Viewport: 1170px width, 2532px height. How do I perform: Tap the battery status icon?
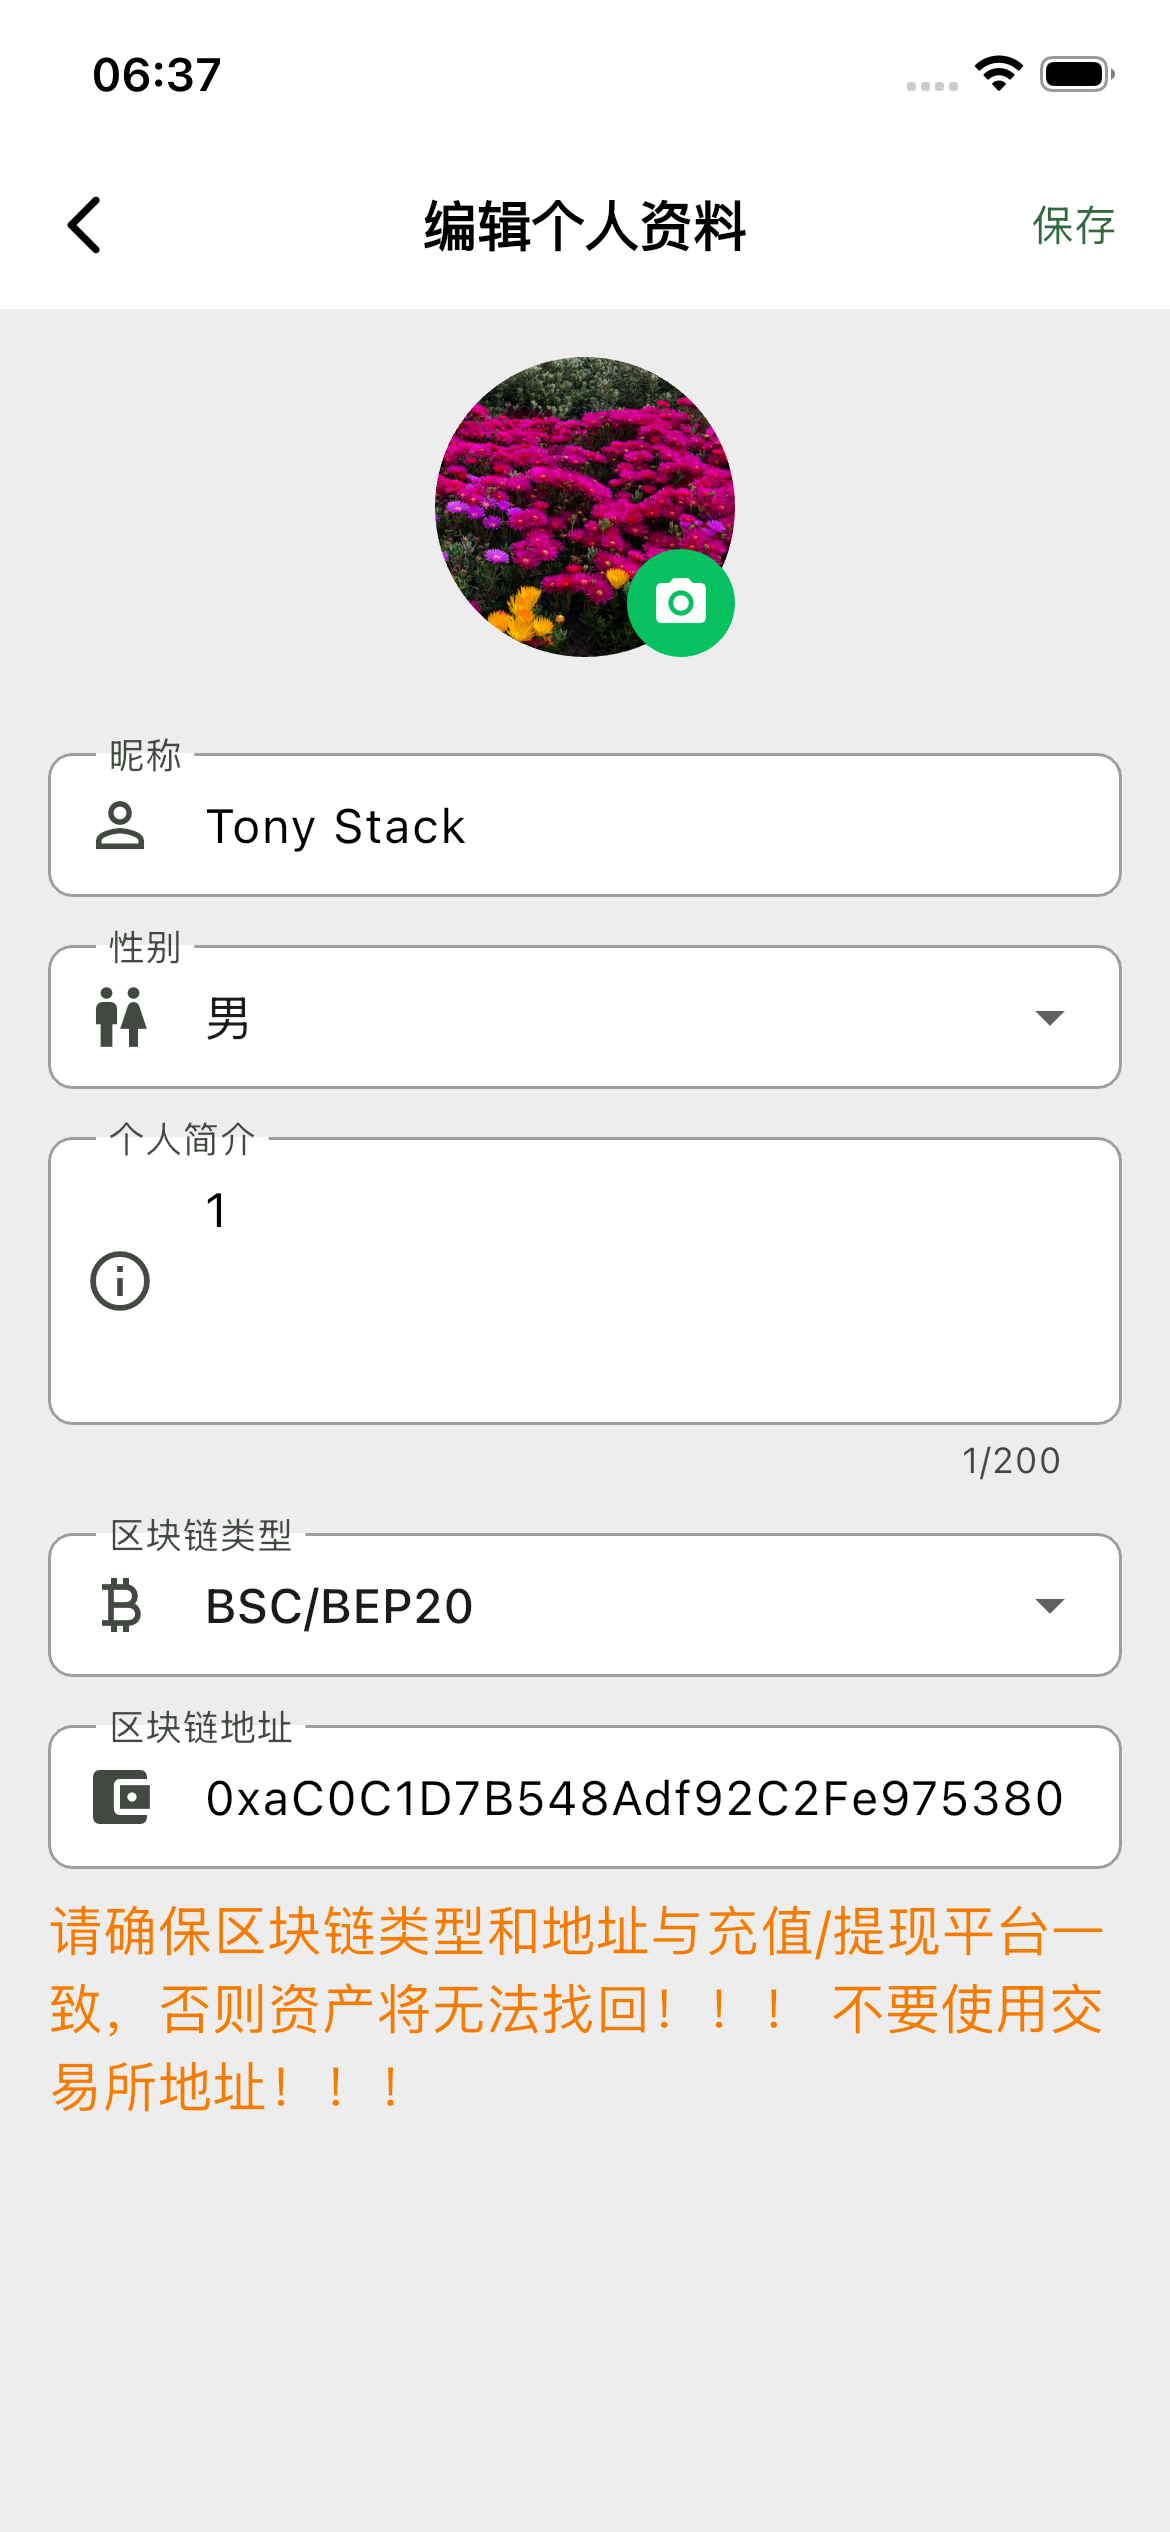(1077, 74)
